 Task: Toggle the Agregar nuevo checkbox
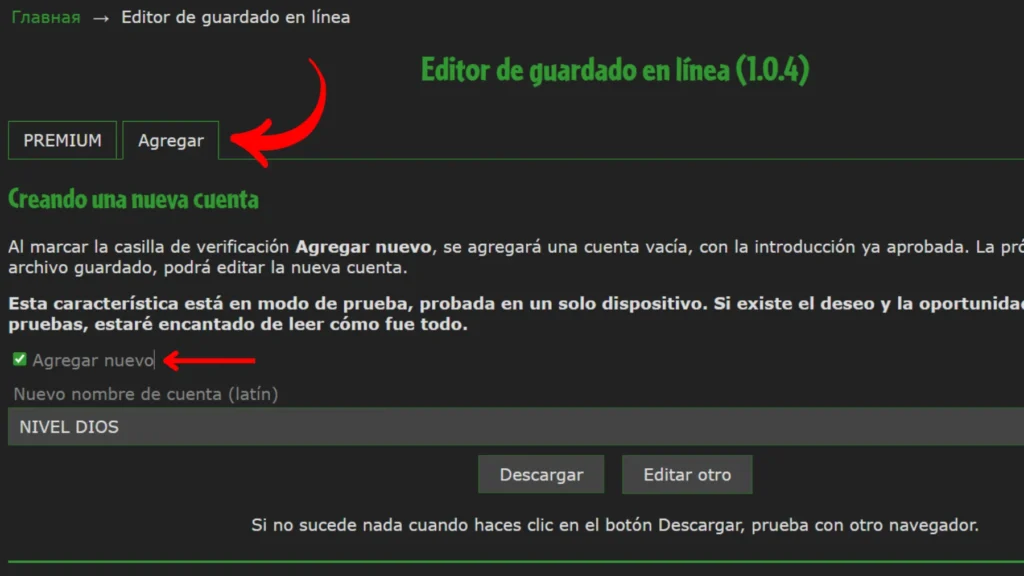click(20, 359)
